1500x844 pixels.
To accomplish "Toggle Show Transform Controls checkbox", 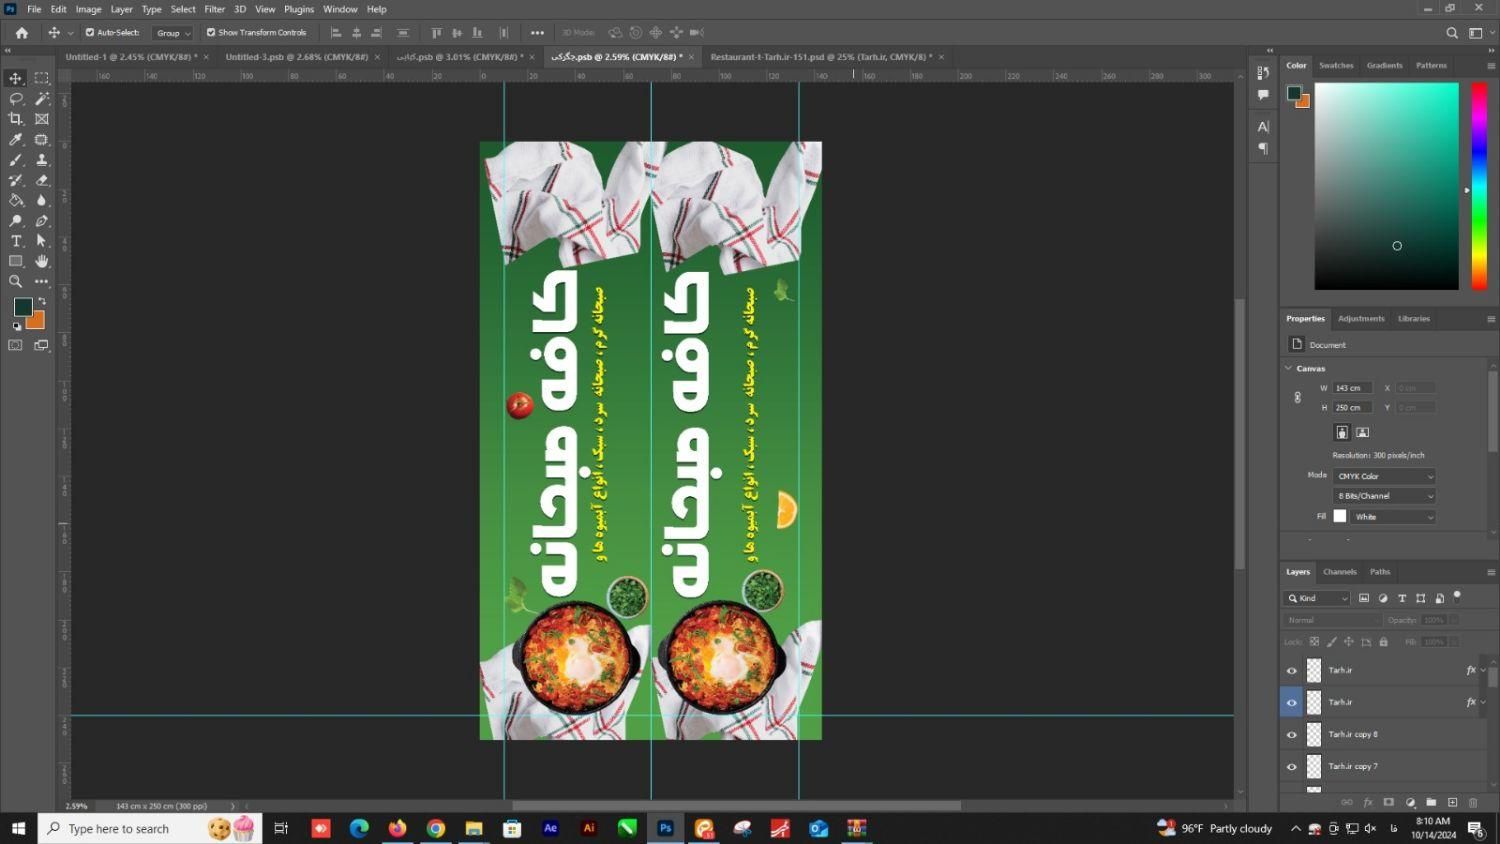I will (x=211, y=32).
